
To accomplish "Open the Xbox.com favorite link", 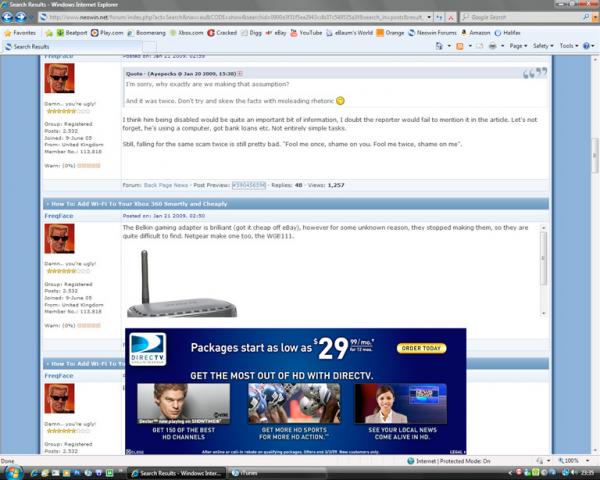I will coord(187,33).
